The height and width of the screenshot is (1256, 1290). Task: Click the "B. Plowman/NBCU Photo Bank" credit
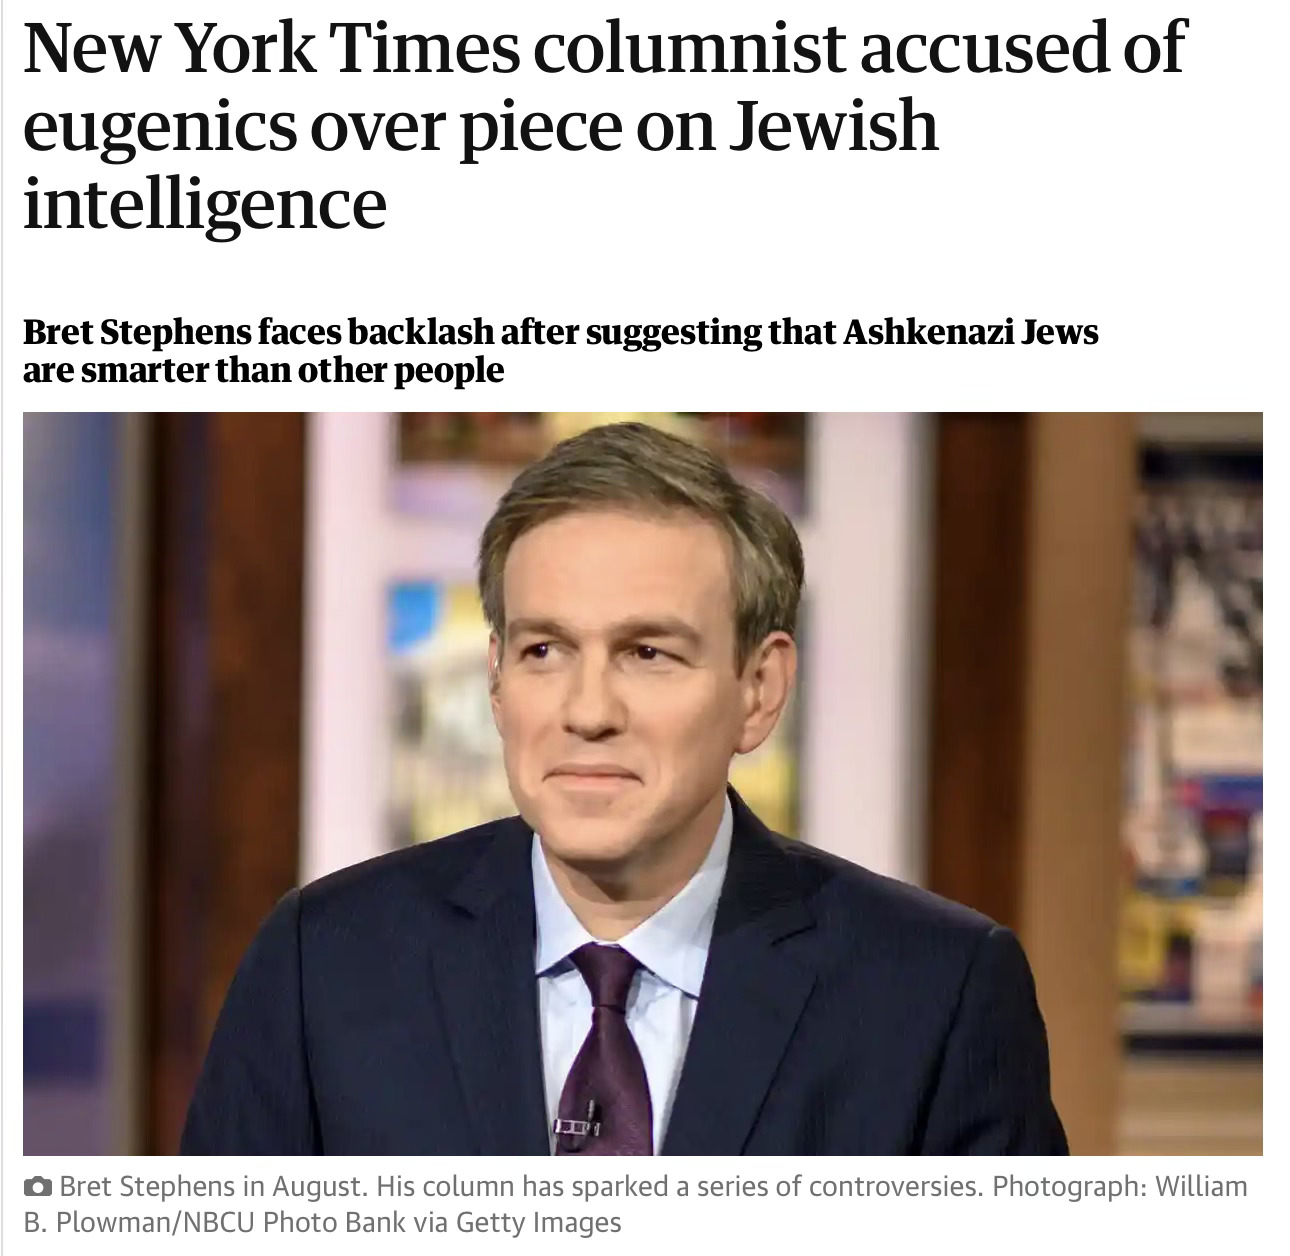click(x=213, y=1222)
